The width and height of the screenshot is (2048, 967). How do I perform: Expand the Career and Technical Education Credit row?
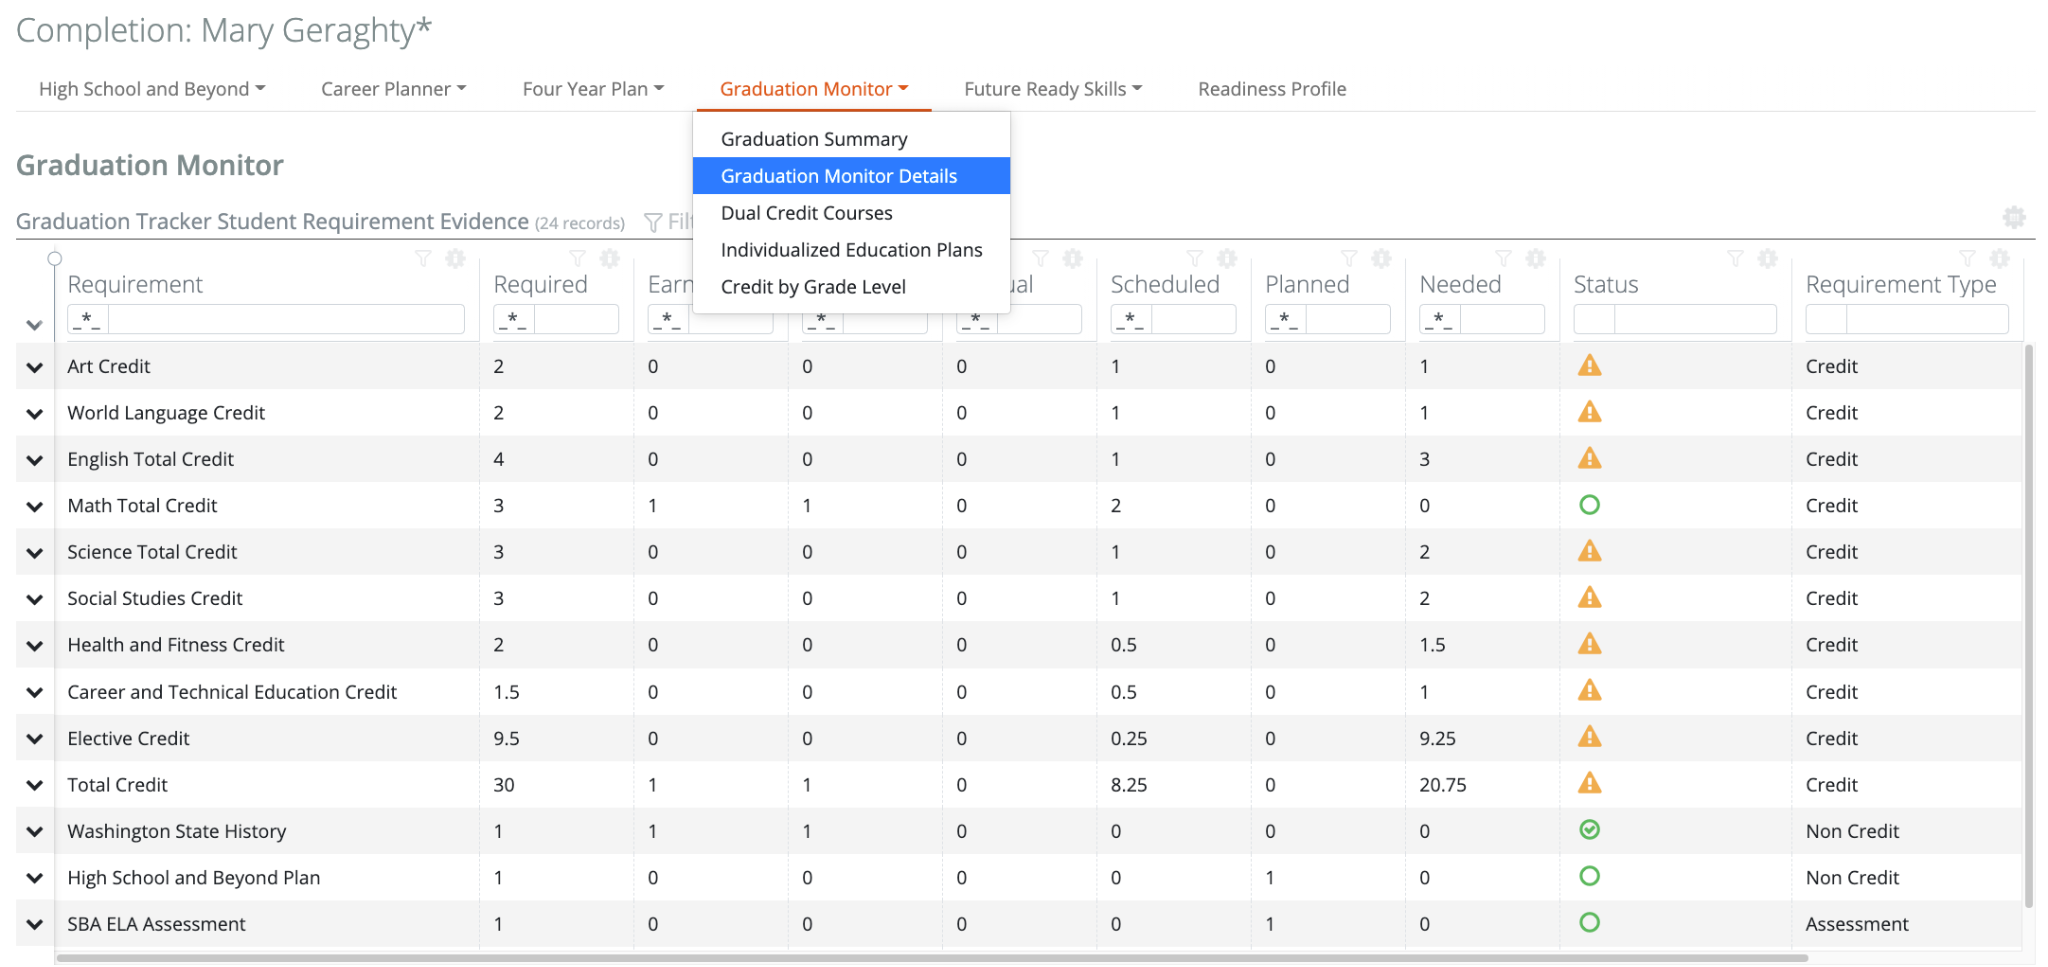click(35, 692)
